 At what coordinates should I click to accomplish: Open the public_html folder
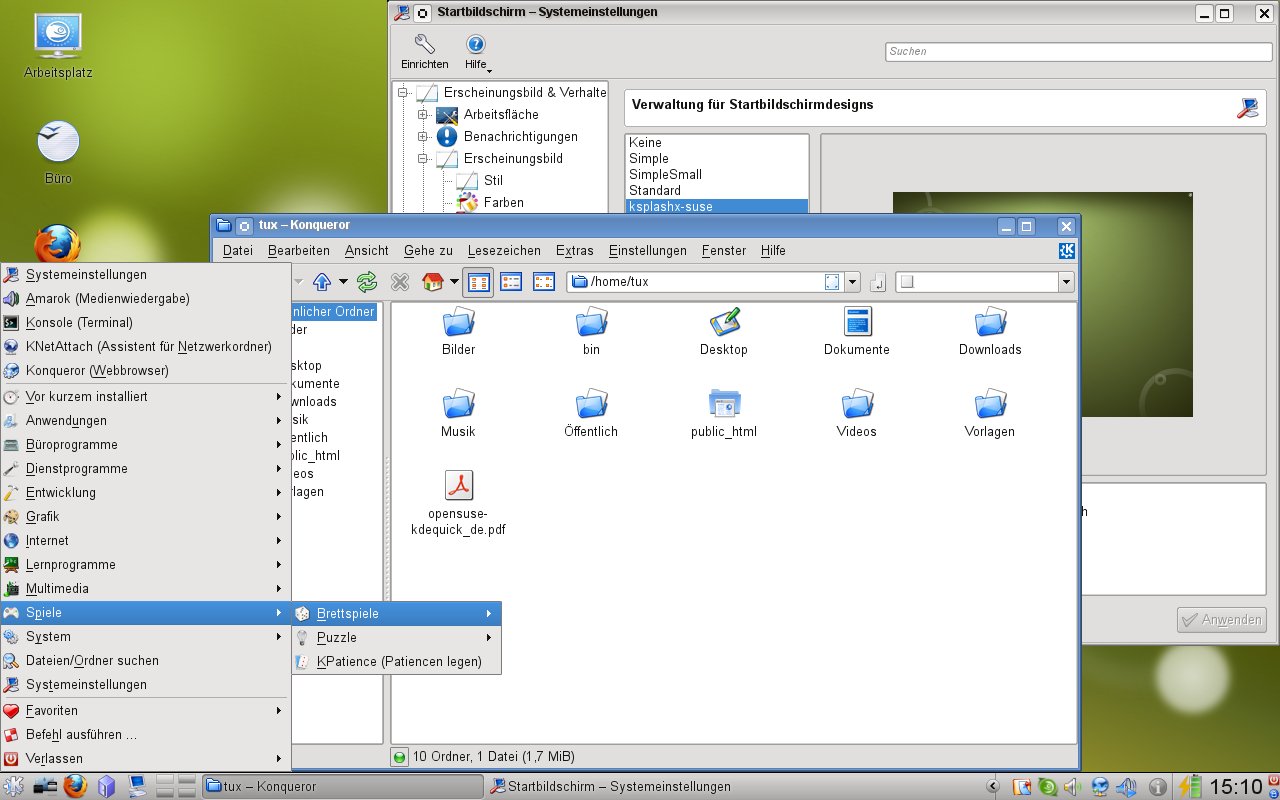[724, 414]
